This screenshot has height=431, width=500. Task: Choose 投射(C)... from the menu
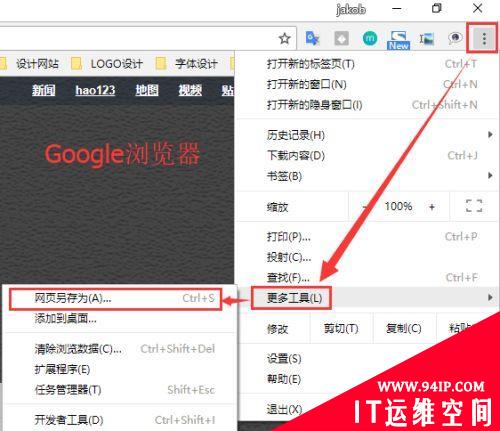coord(368,257)
